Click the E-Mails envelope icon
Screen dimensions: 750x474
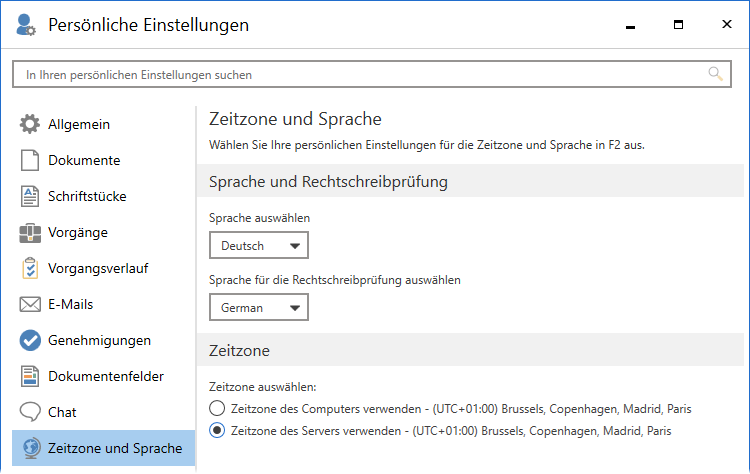(30, 304)
